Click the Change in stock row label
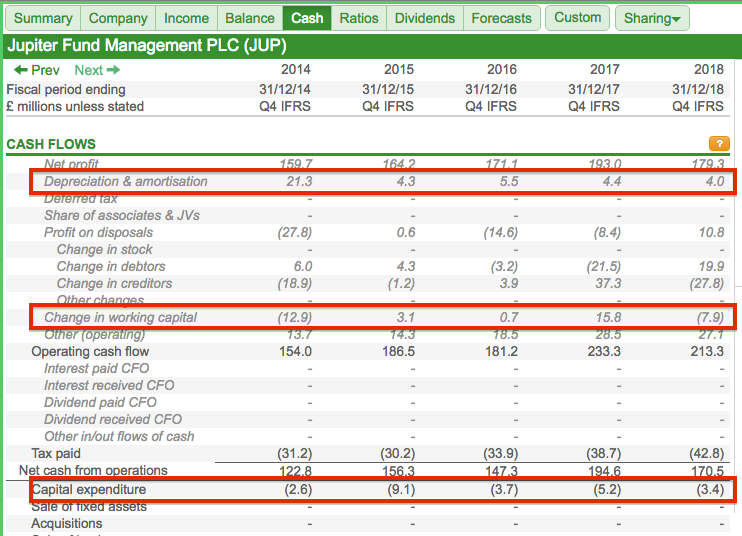 click(x=105, y=250)
